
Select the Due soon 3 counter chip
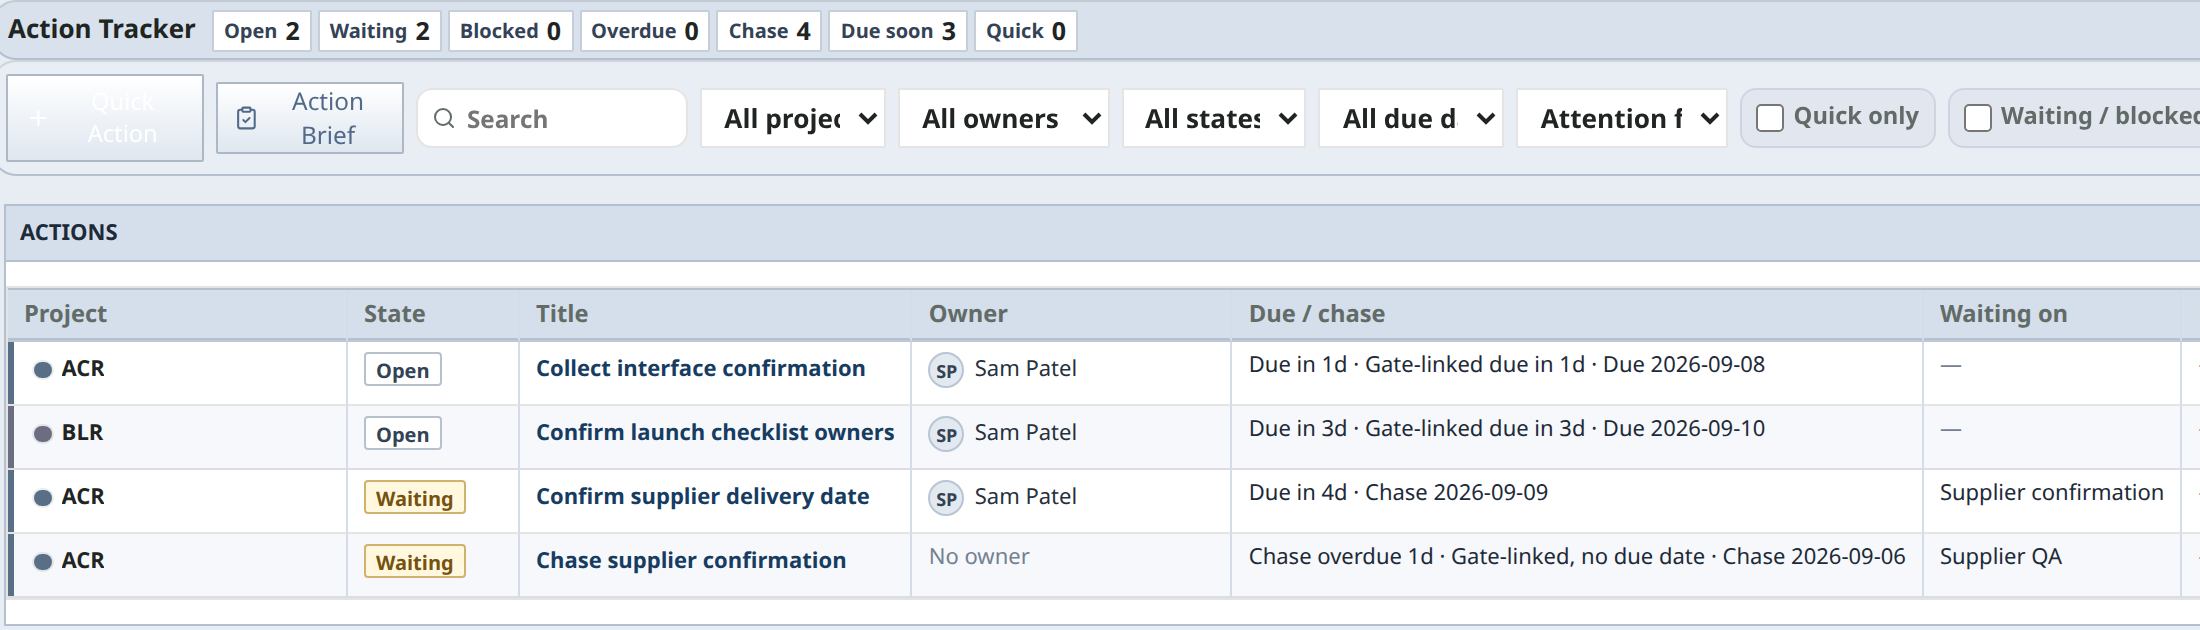(898, 31)
